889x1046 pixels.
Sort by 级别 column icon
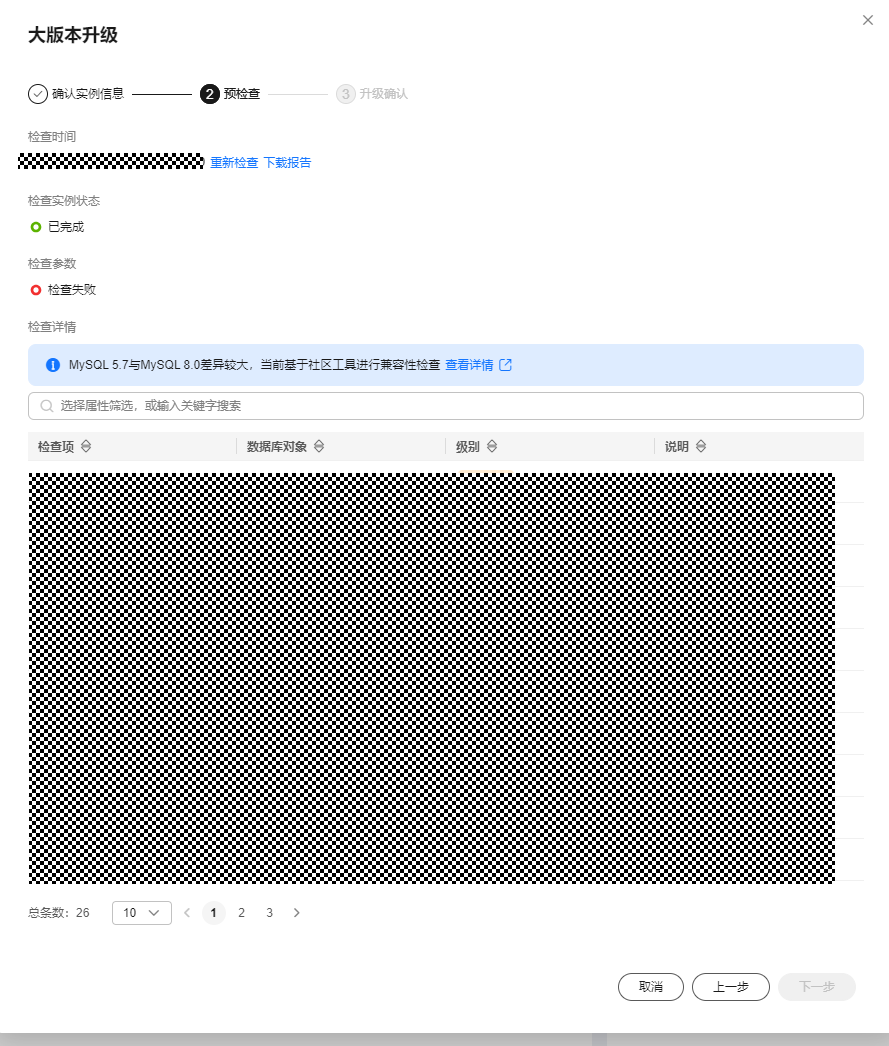[492, 446]
